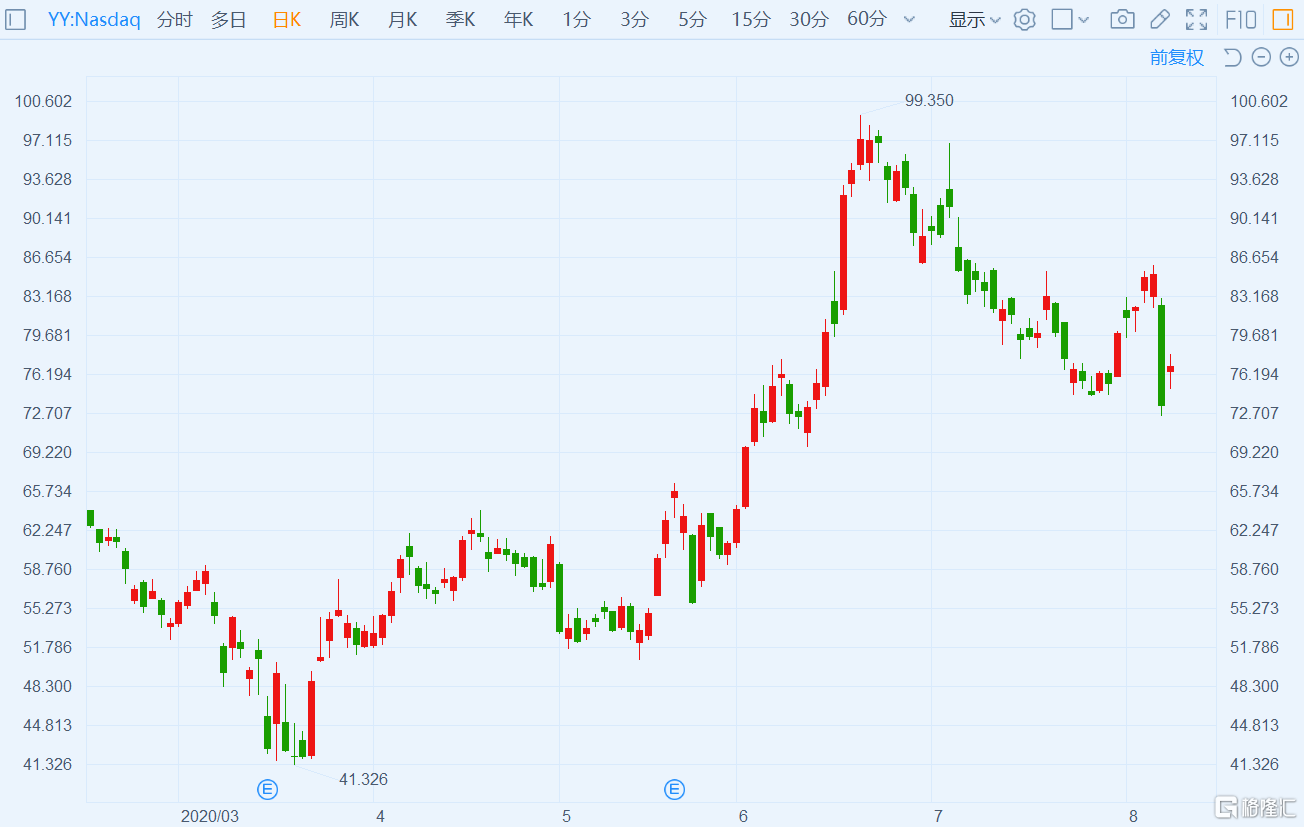Viewport: 1304px width, 827px height.
Task: Select the 15分 interval
Action: (x=750, y=20)
